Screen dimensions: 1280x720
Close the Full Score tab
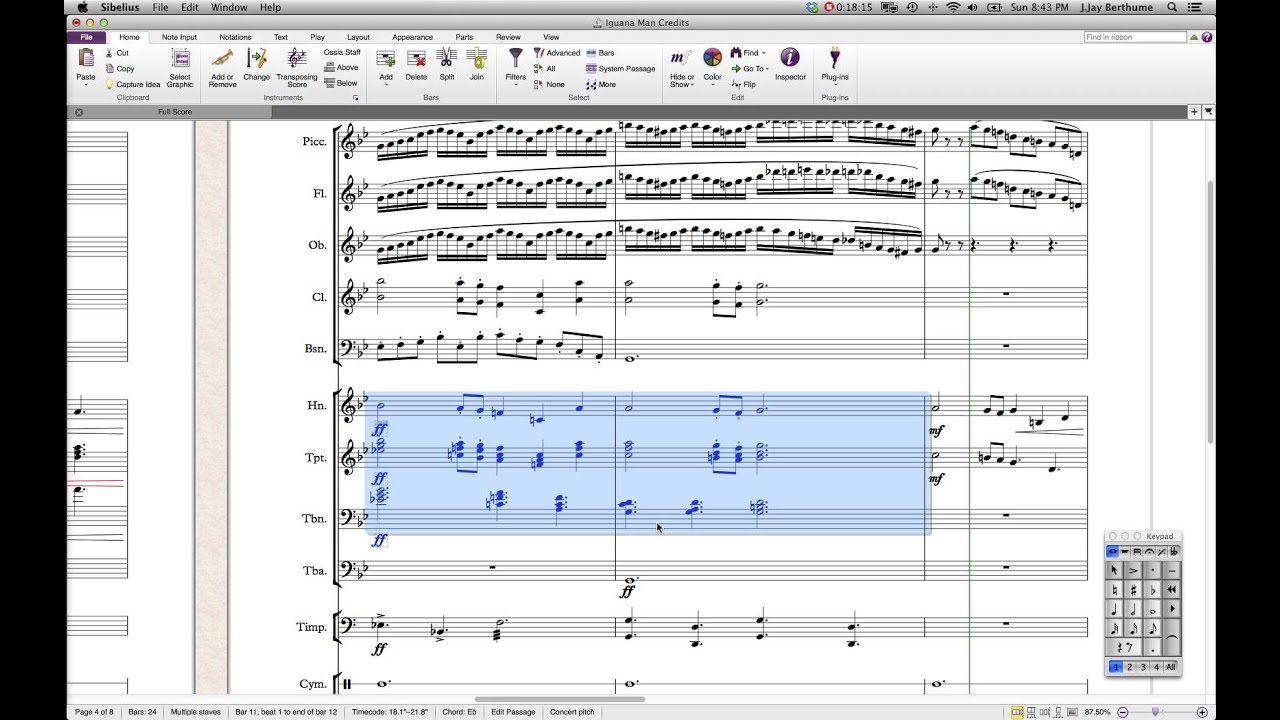point(79,112)
